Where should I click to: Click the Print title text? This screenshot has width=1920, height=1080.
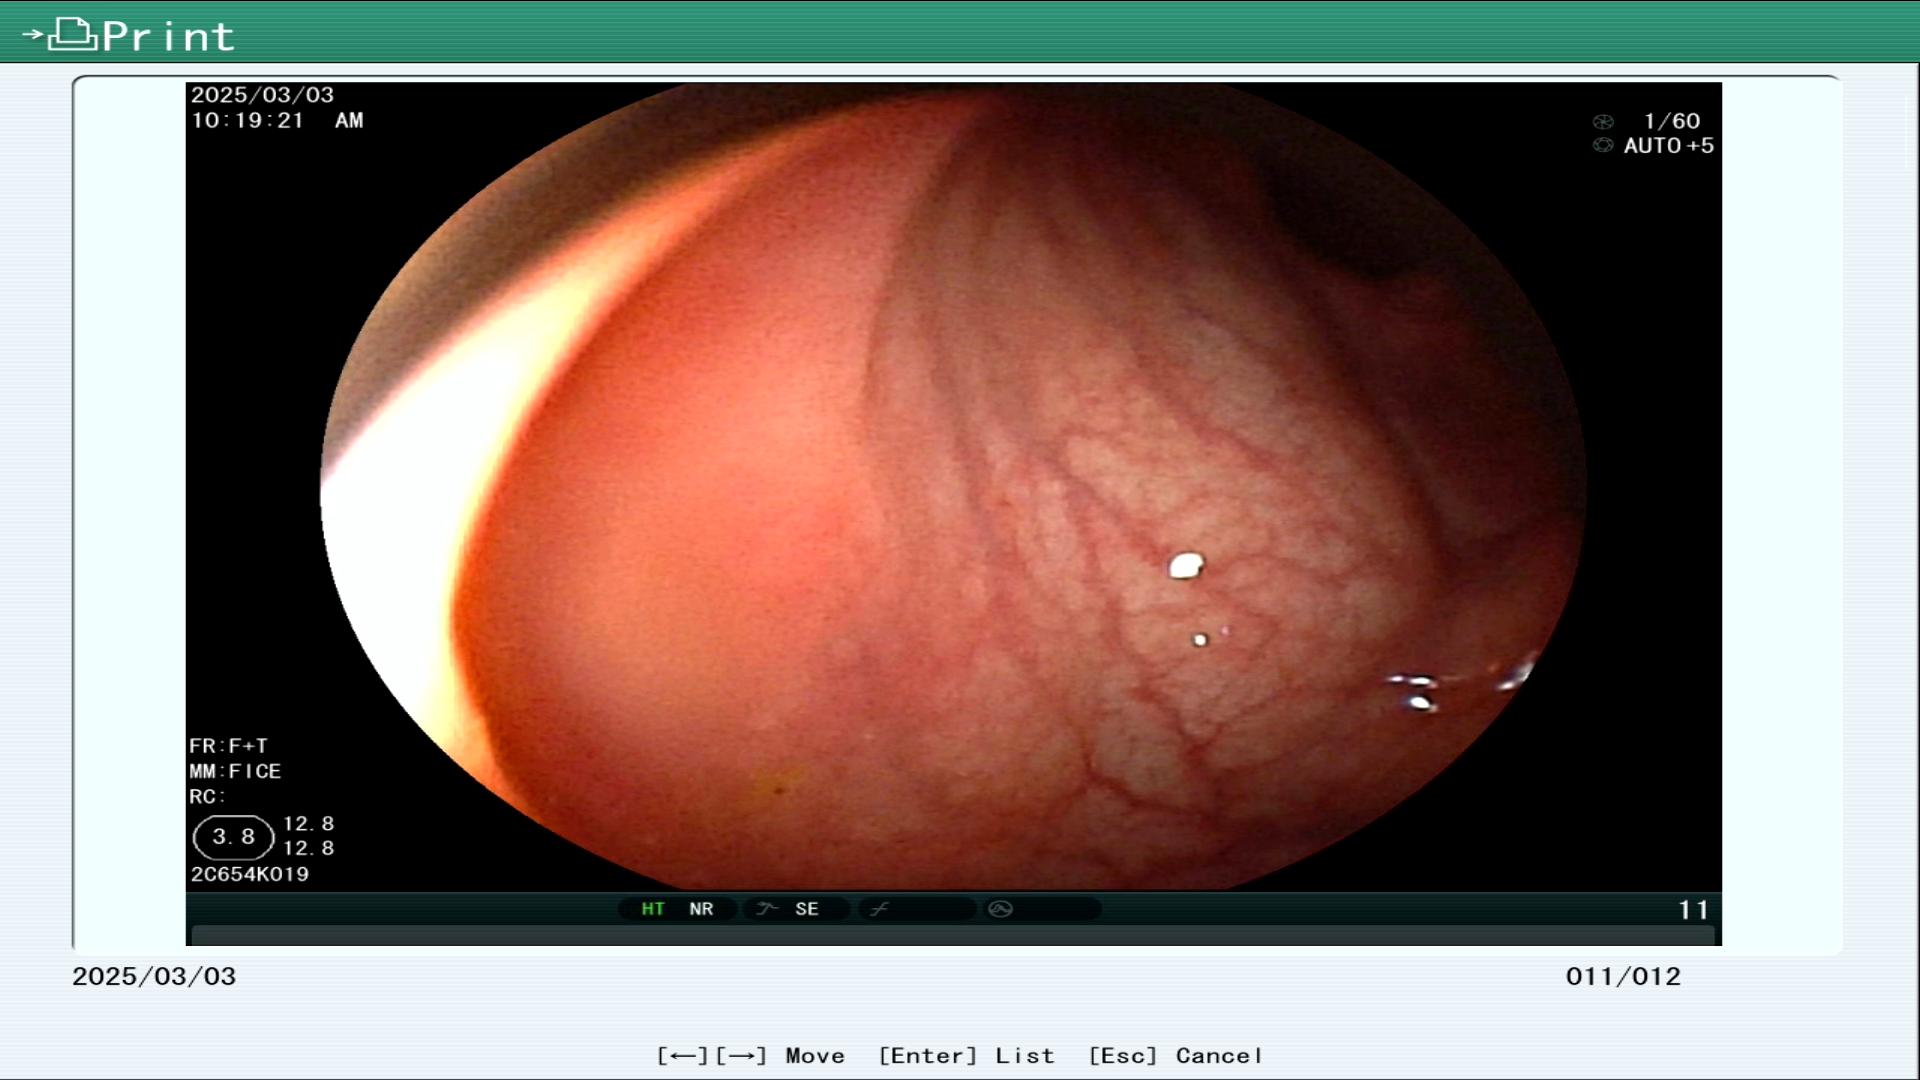coord(168,37)
